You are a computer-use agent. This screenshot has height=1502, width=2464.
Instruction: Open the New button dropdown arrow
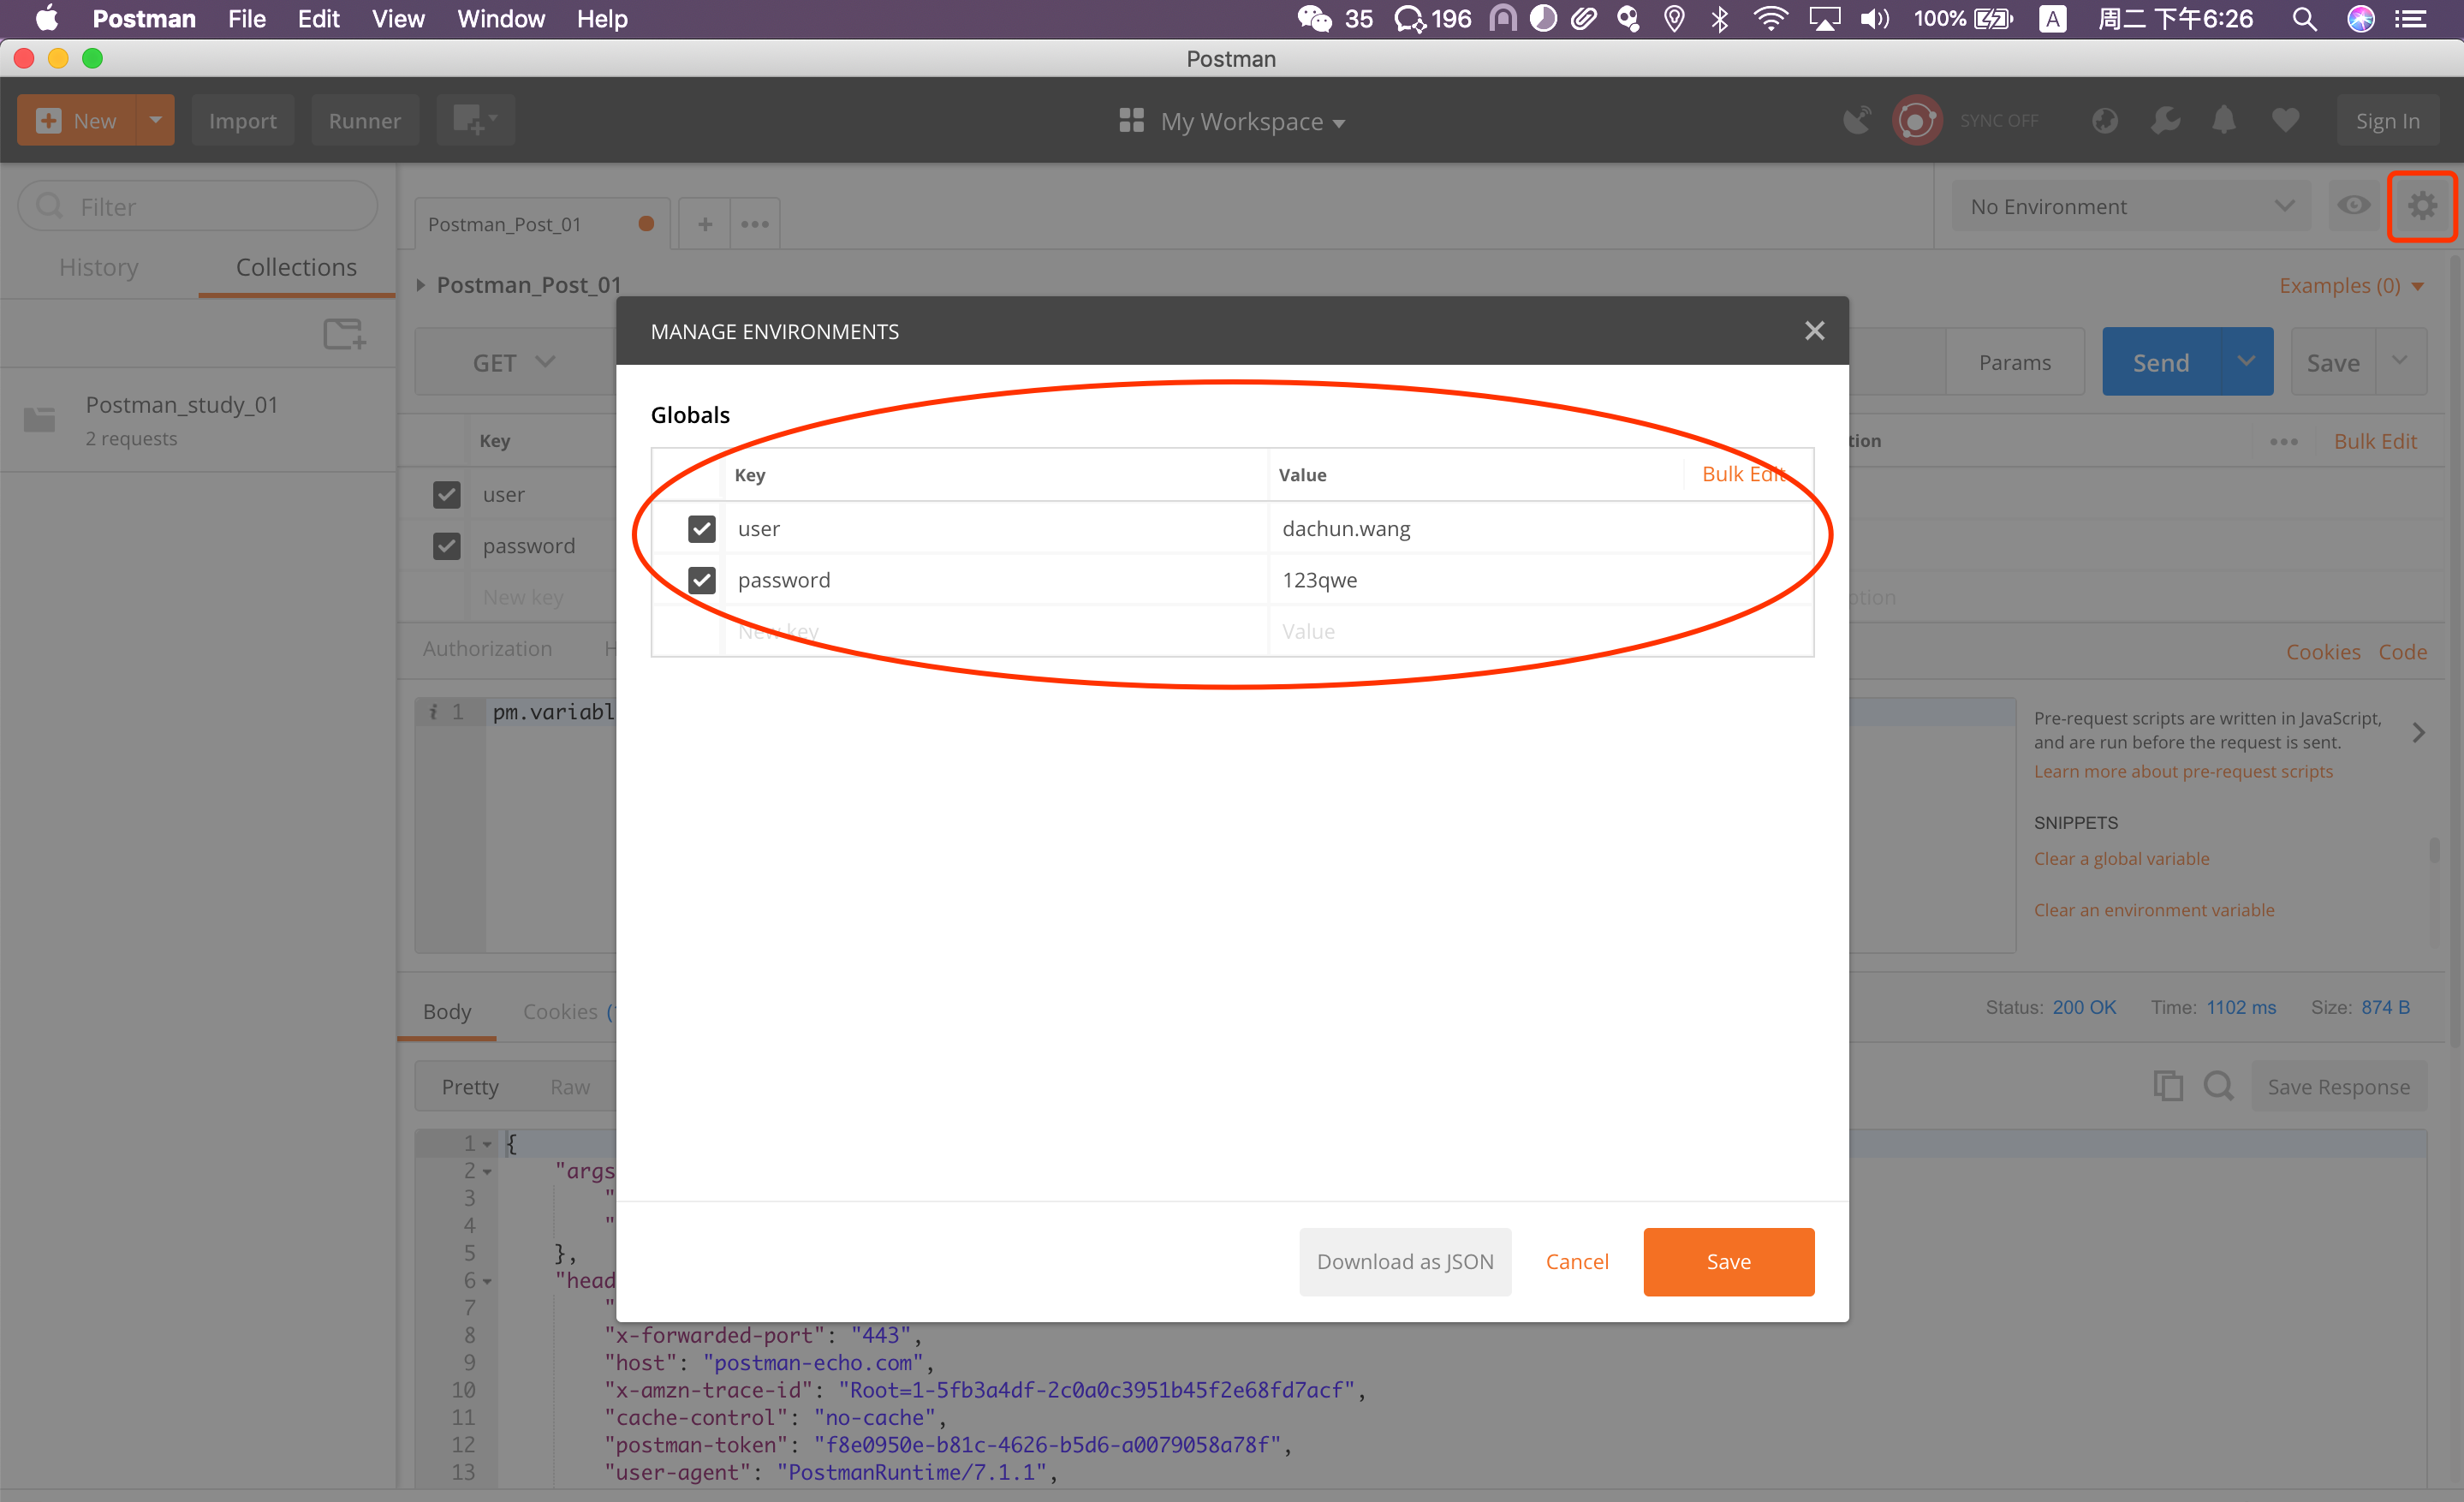coord(155,120)
